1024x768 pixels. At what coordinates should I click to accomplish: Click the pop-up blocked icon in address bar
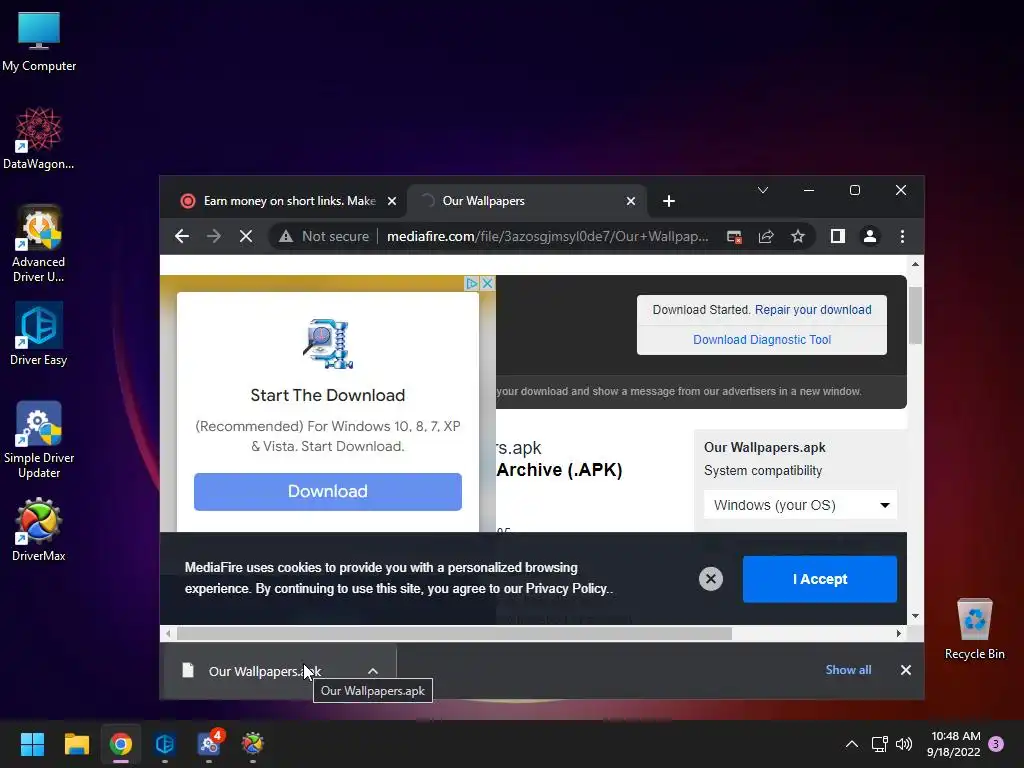pyautogui.click(x=734, y=236)
